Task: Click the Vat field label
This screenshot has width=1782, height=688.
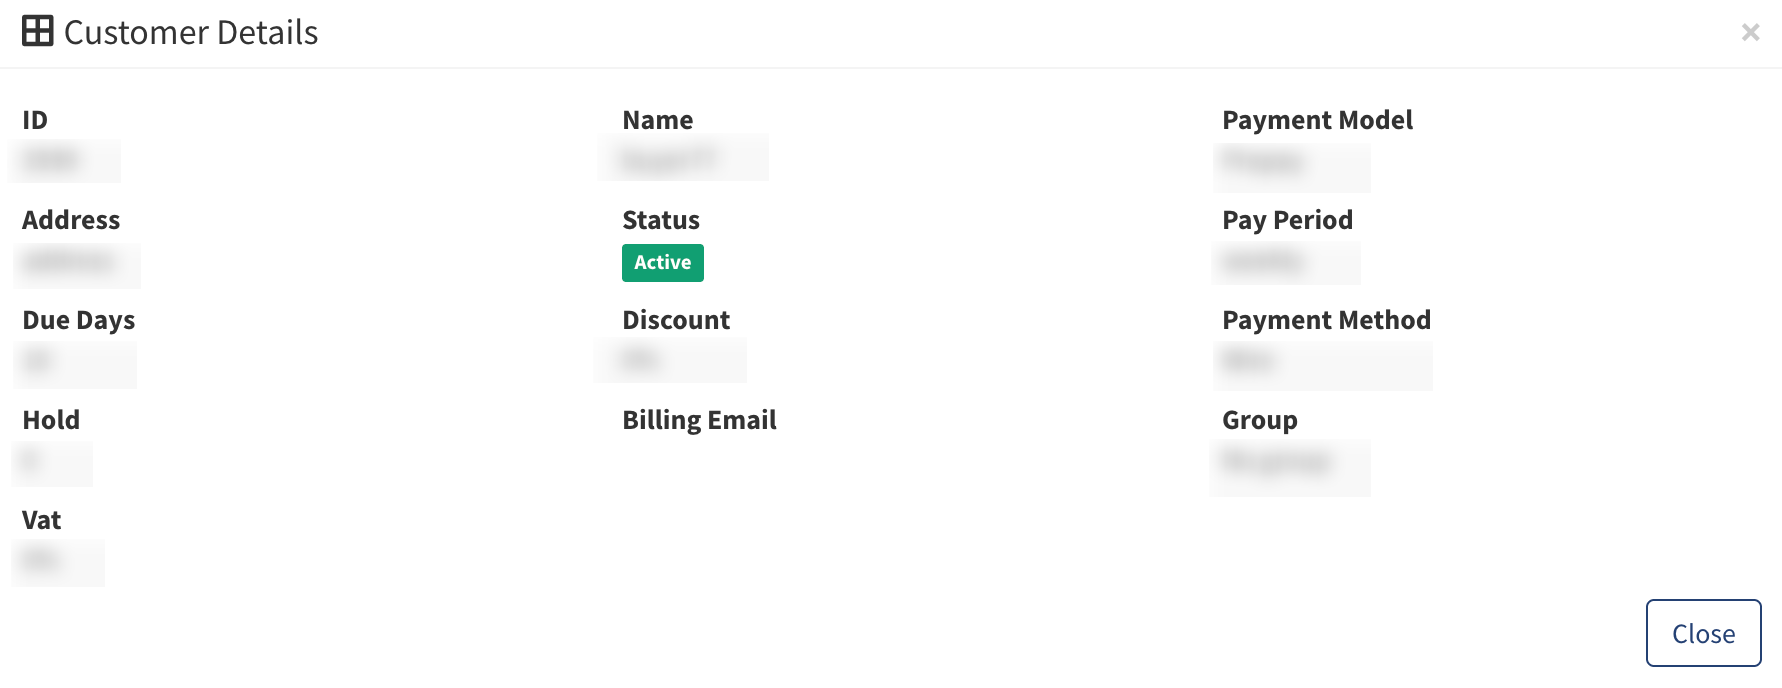Action: [x=41, y=520]
